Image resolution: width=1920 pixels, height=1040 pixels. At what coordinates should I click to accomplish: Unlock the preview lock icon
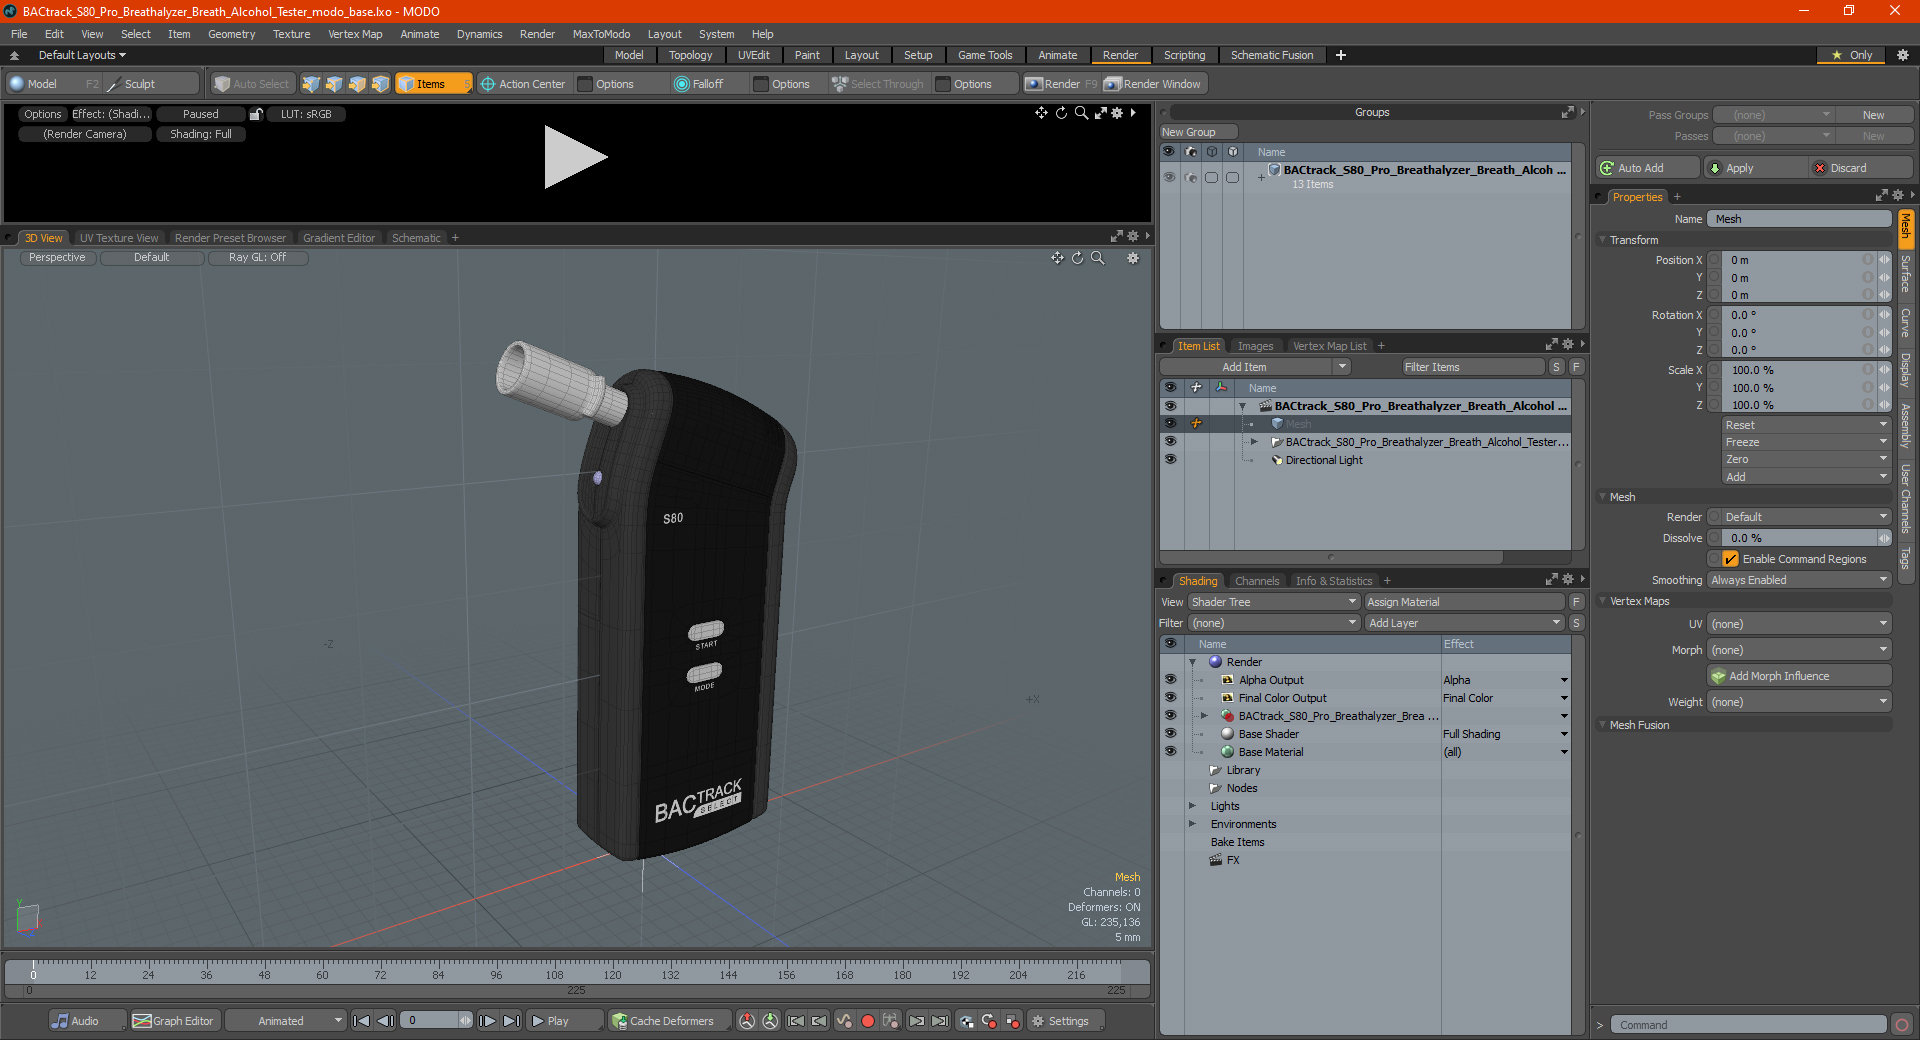coord(256,114)
